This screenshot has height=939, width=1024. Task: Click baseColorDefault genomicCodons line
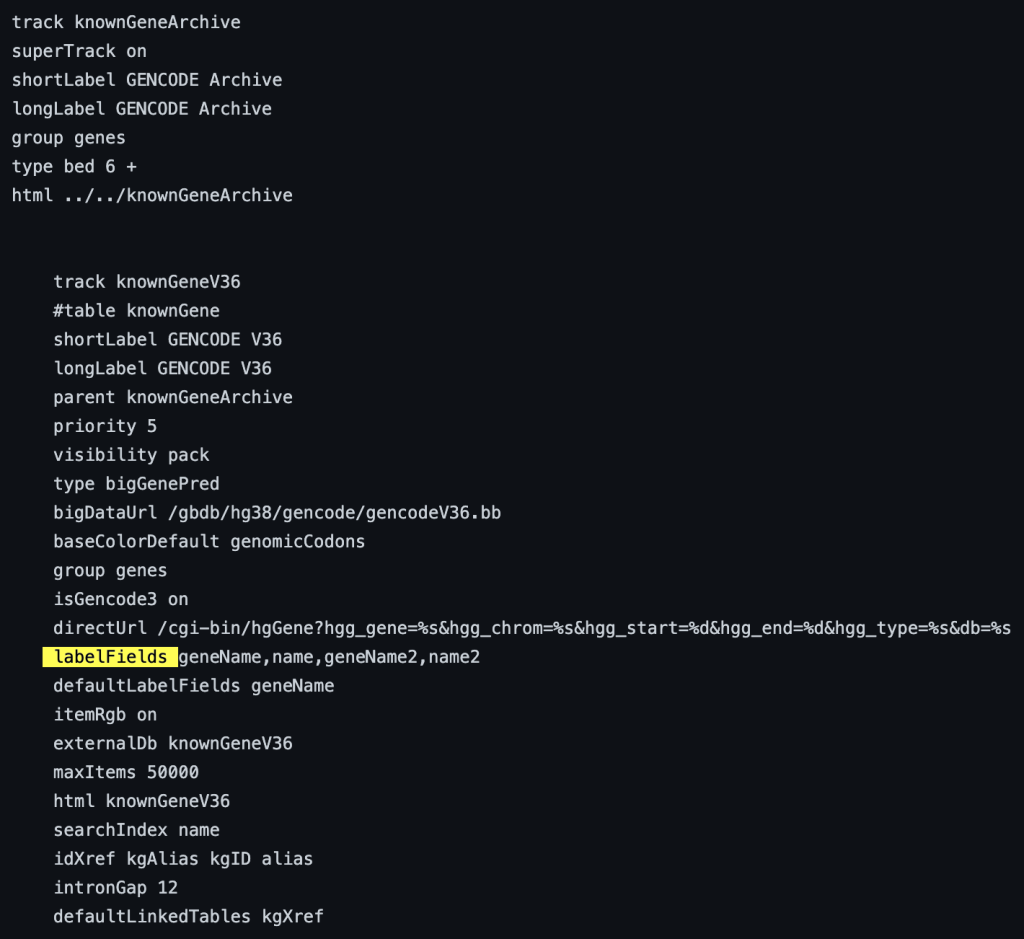point(209,541)
